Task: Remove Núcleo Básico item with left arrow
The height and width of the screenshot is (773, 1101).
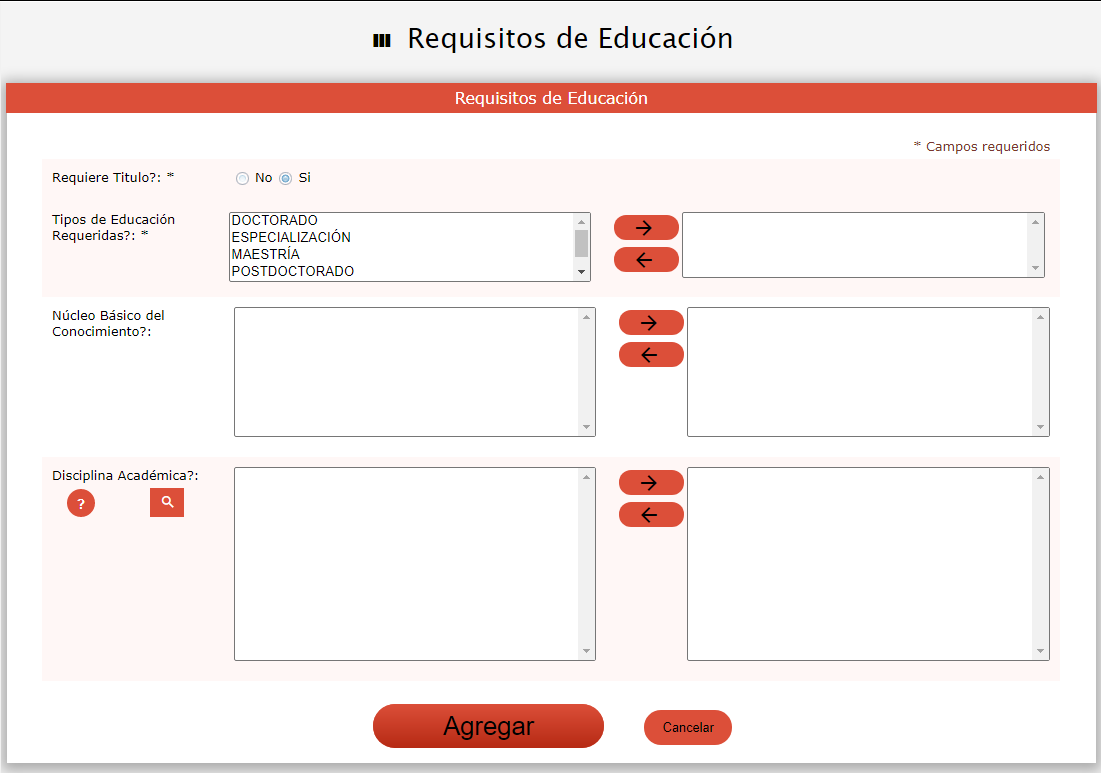Action: 651,355
